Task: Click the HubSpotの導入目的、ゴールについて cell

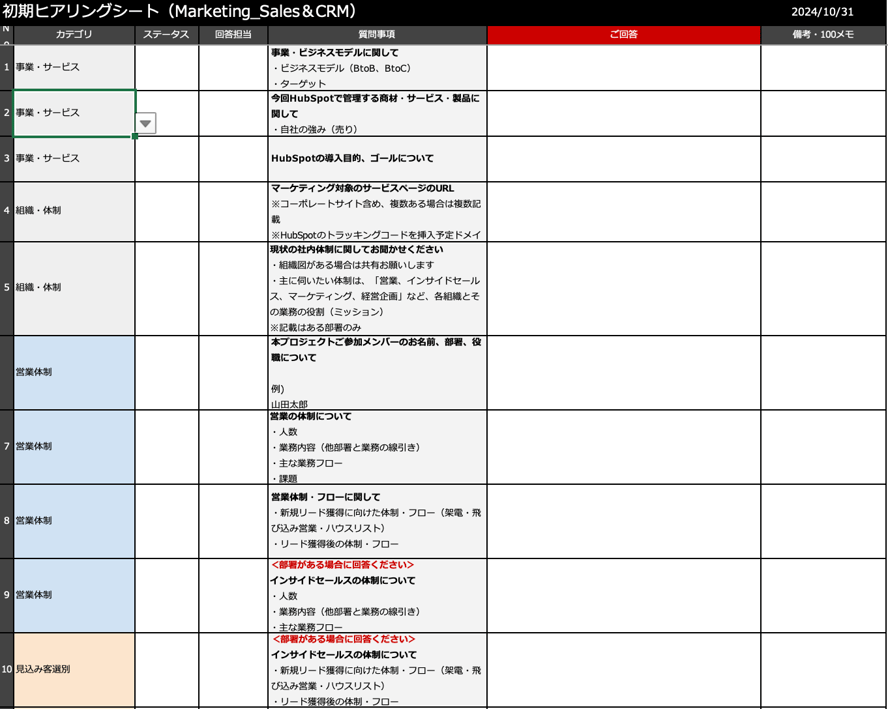Action: (x=377, y=159)
